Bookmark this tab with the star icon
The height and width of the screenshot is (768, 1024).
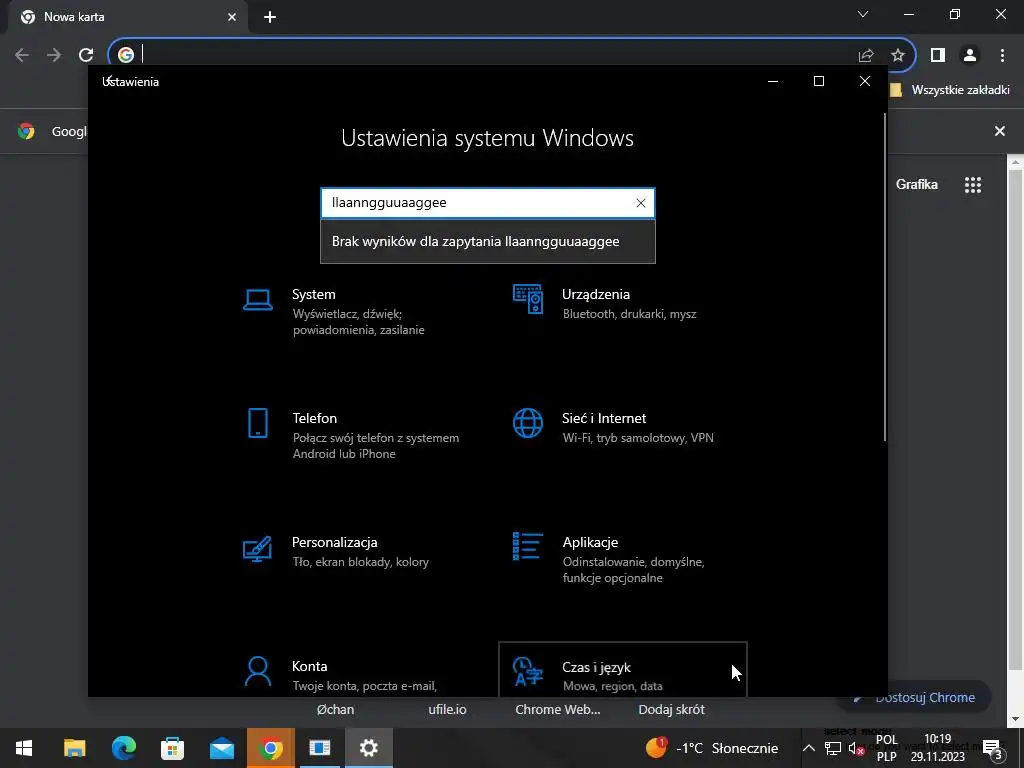click(x=898, y=55)
